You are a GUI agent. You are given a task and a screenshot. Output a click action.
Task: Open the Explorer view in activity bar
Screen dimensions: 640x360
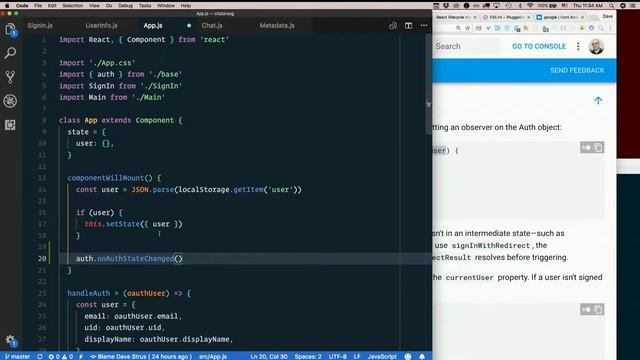tap(10, 29)
